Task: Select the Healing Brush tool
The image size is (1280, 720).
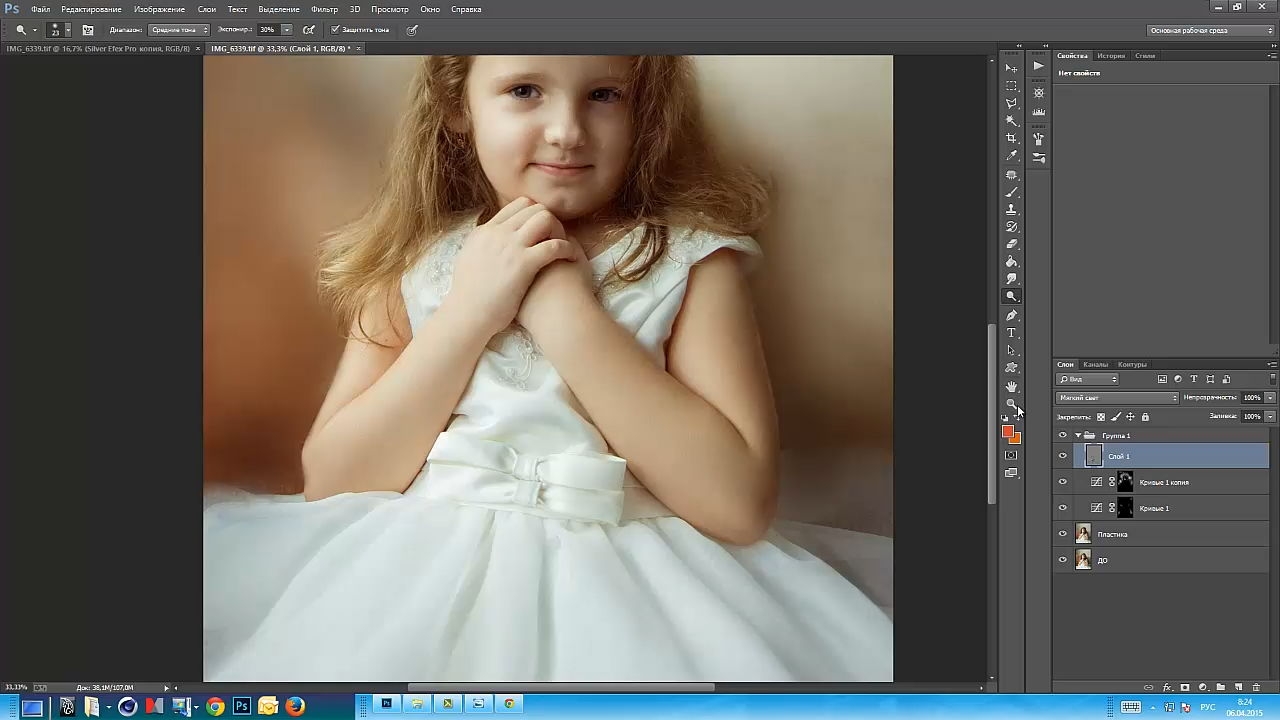Action: pos(1012,175)
